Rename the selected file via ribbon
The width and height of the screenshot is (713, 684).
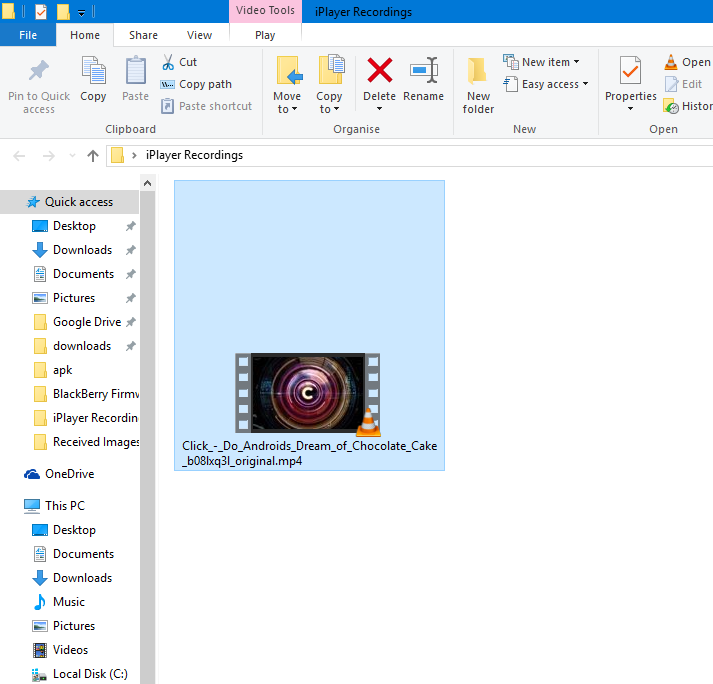pyautogui.click(x=423, y=78)
